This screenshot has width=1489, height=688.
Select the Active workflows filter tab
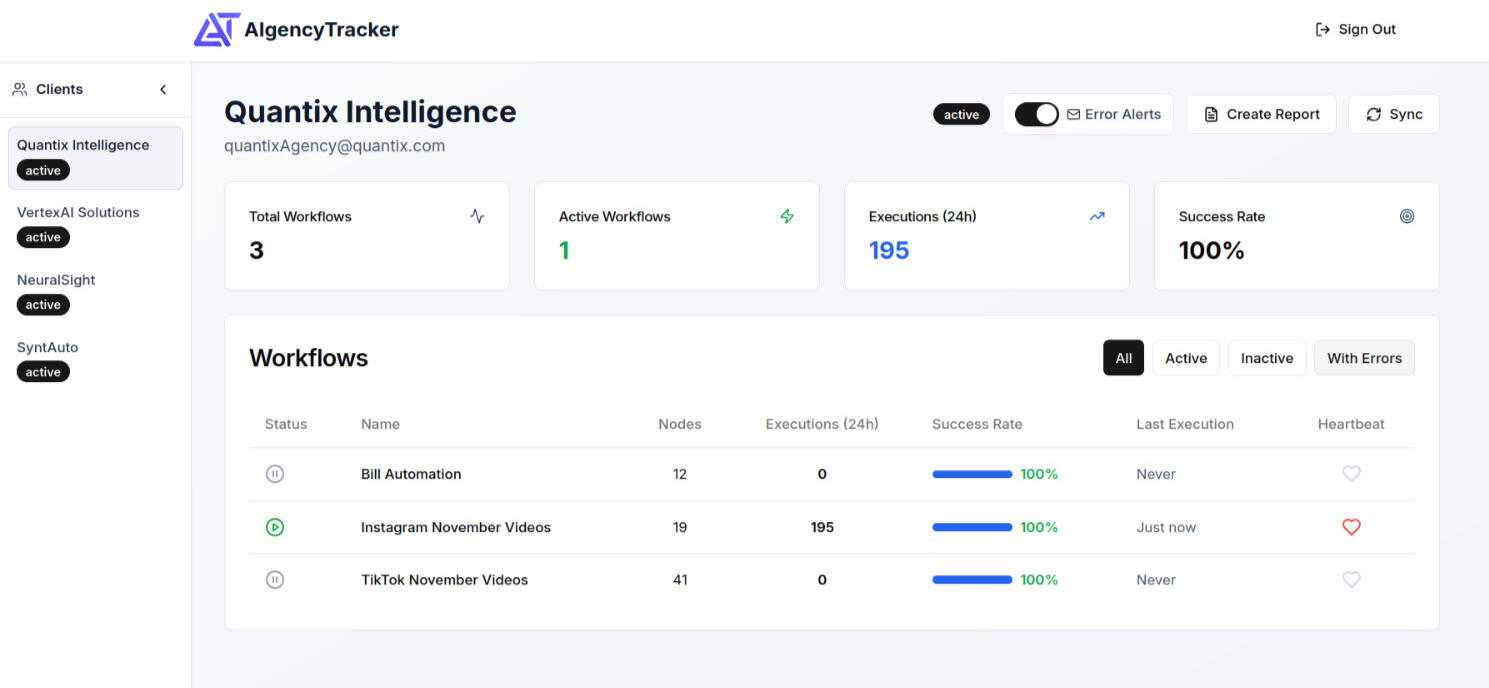pyautogui.click(x=1185, y=357)
